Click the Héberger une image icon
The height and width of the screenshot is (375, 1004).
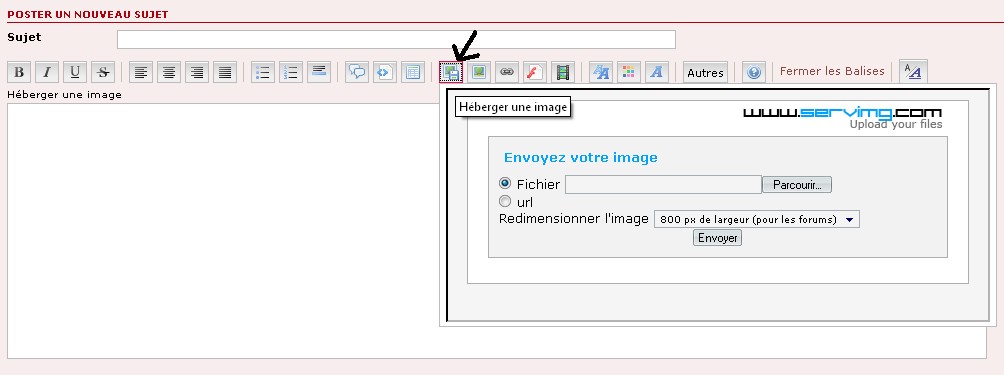coord(451,72)
